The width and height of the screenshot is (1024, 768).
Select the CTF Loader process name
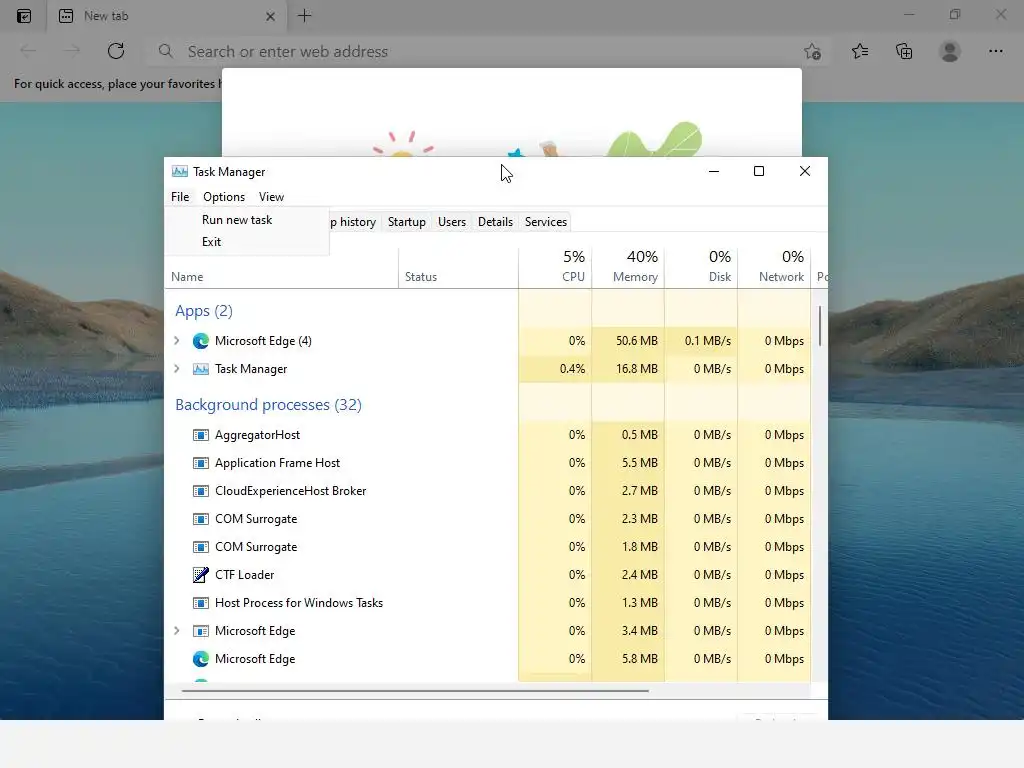click(x=244, y=575)
